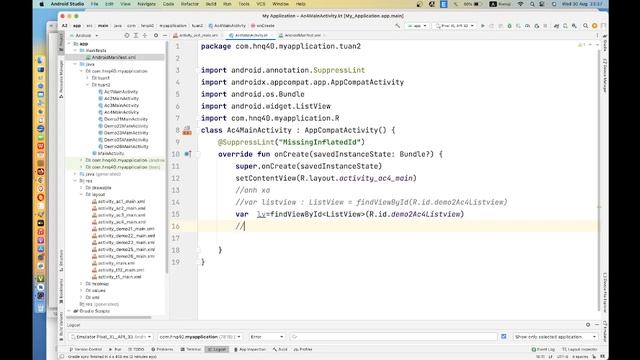Open the Run tool window

point(115,349)
